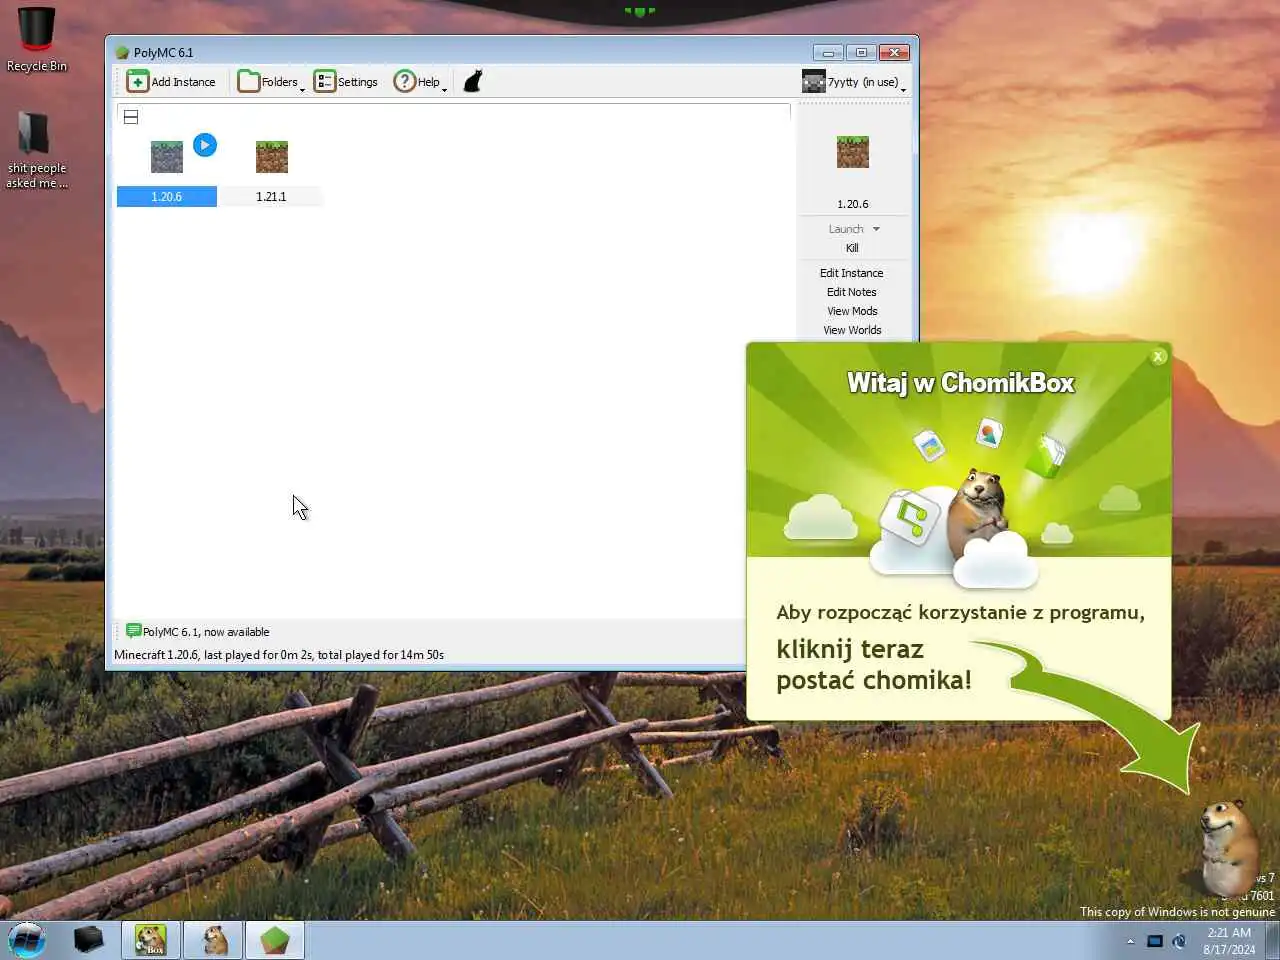Open the Folders toolbar menu
Image resolution: width=1280 pixels, height=960 pixels.
click(271, 82)
